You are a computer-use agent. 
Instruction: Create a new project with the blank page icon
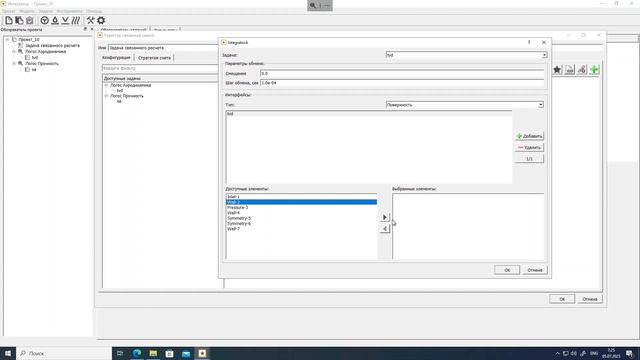[x=9, y=20]
